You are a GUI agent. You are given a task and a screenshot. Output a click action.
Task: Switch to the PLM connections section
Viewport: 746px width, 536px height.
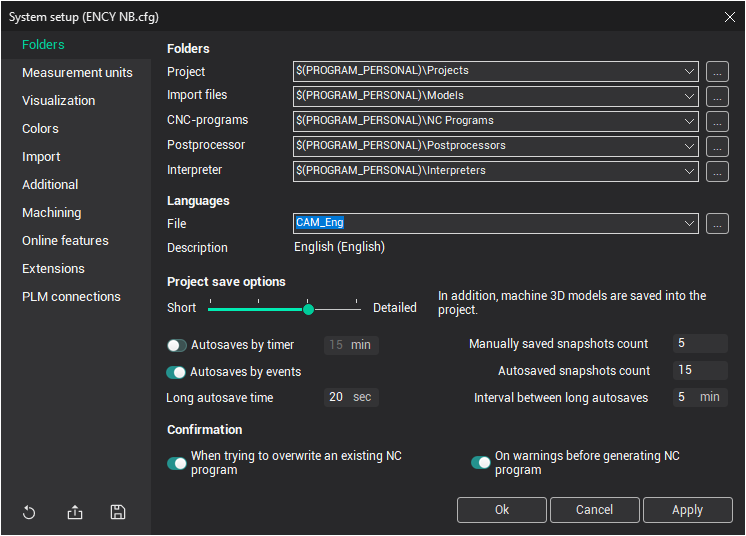point(71,297)
